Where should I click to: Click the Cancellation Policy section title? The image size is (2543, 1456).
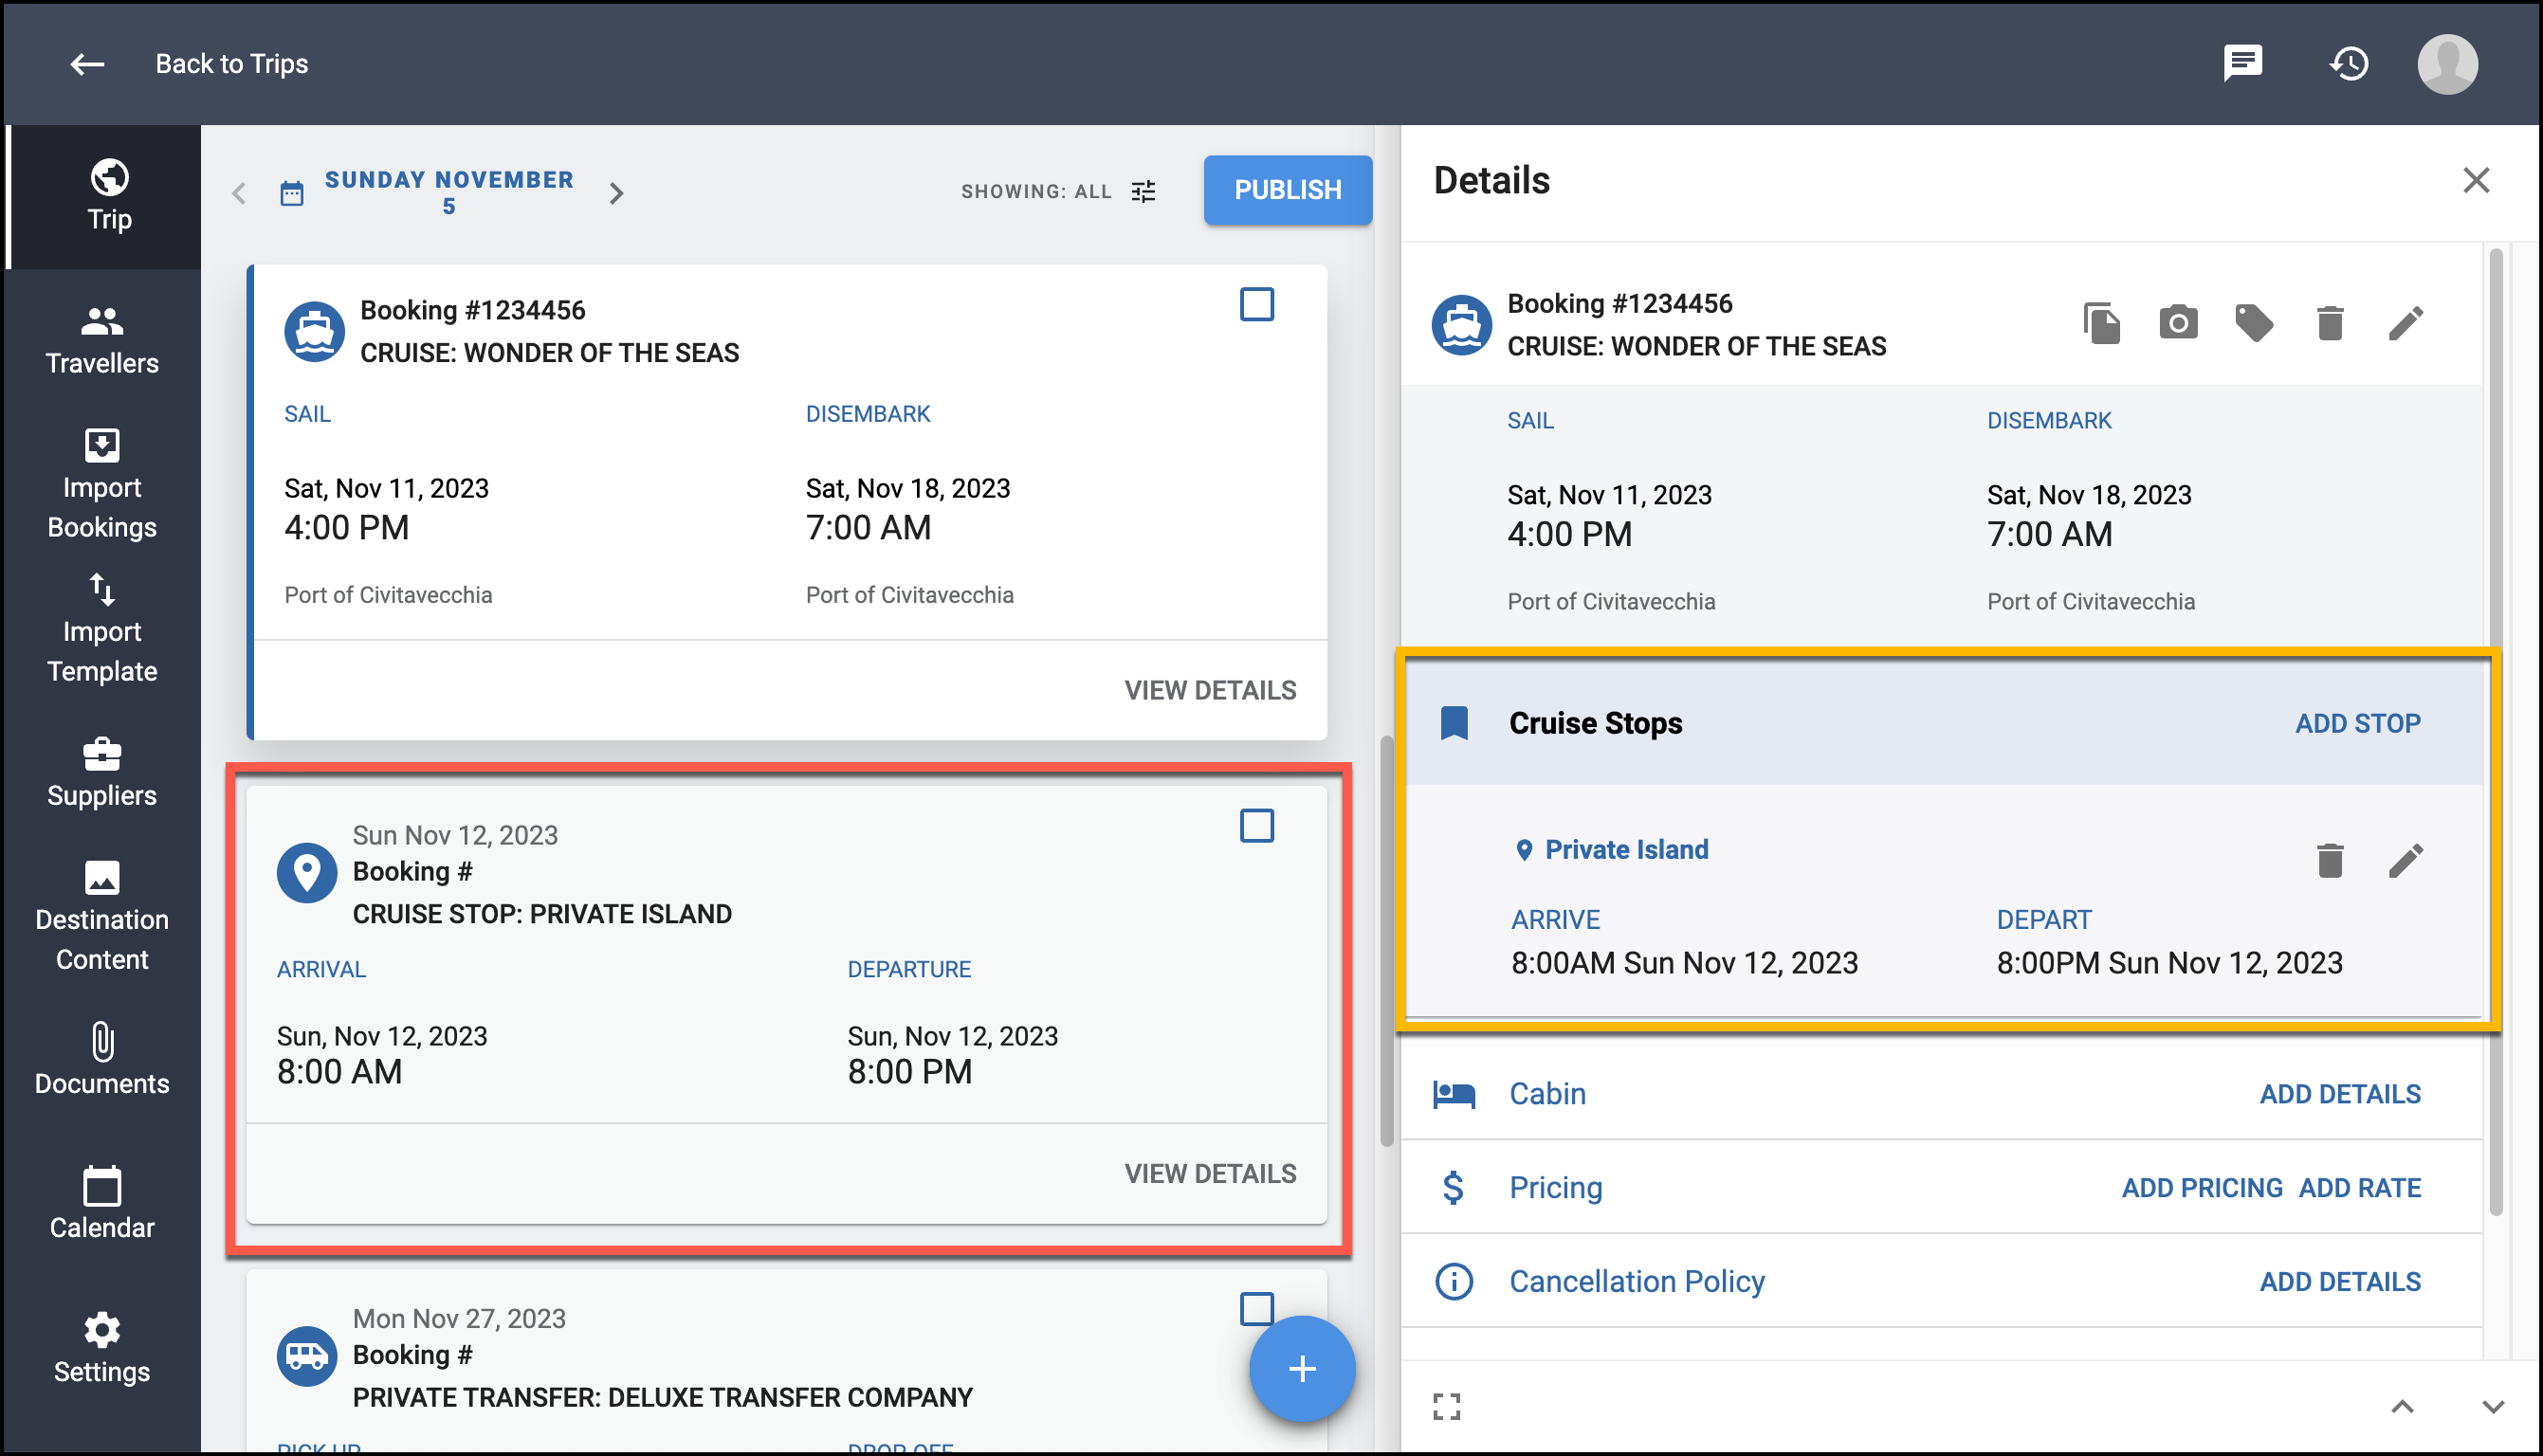point(1636,1281)
